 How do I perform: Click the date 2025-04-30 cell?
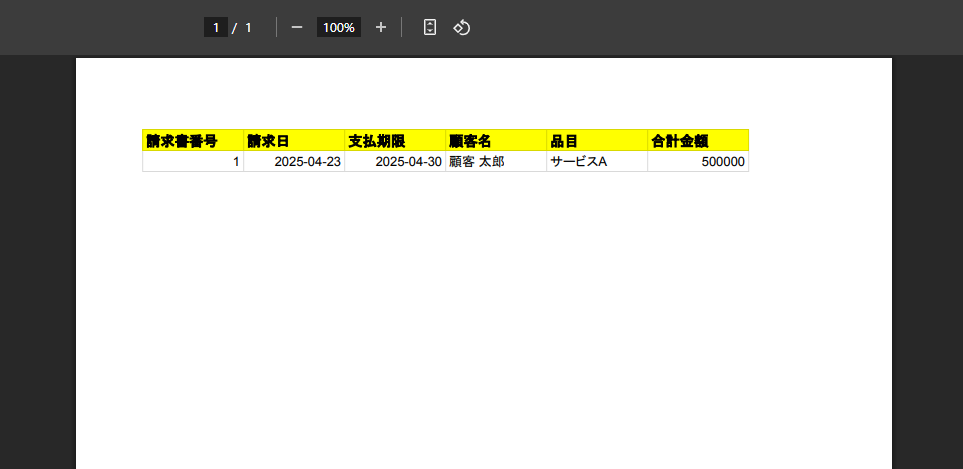395,161
